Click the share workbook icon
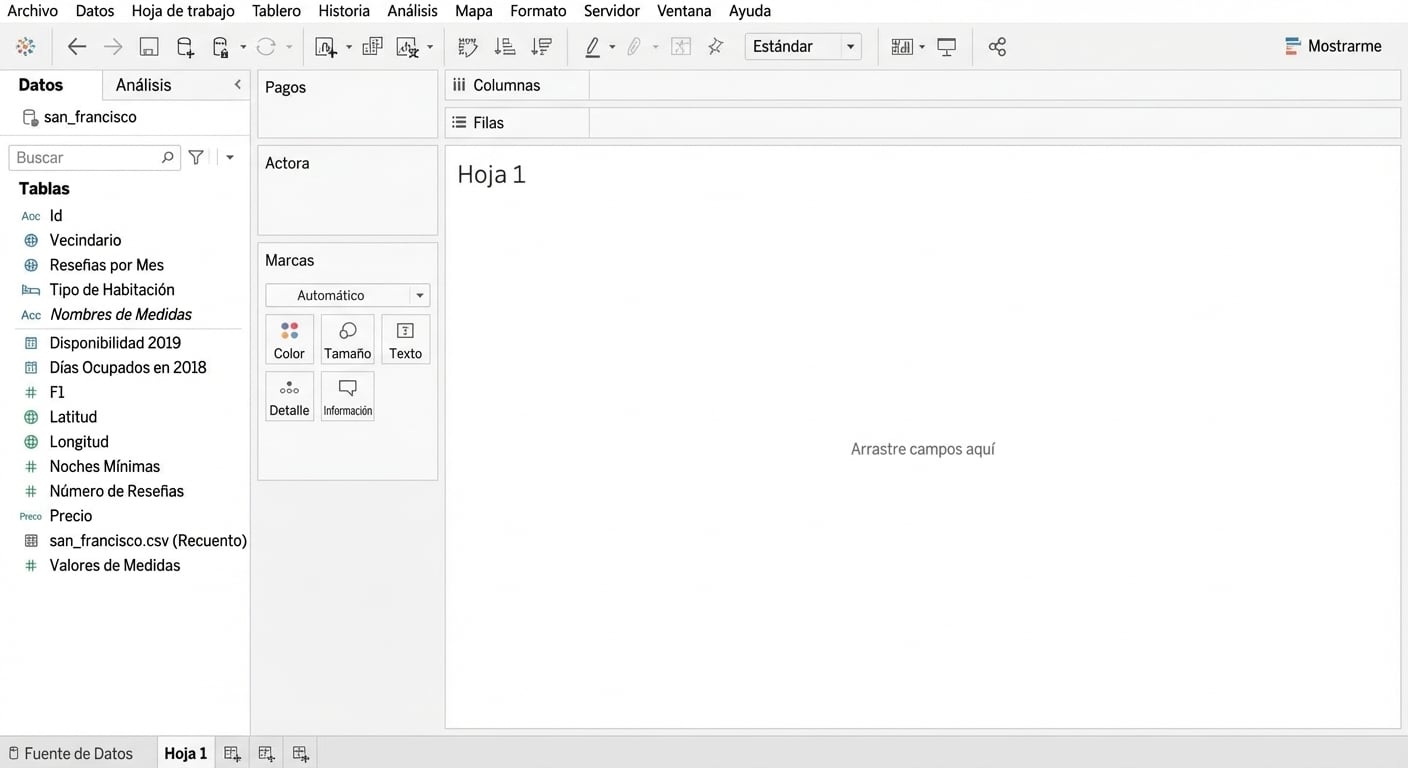 [x=997, y=47]
